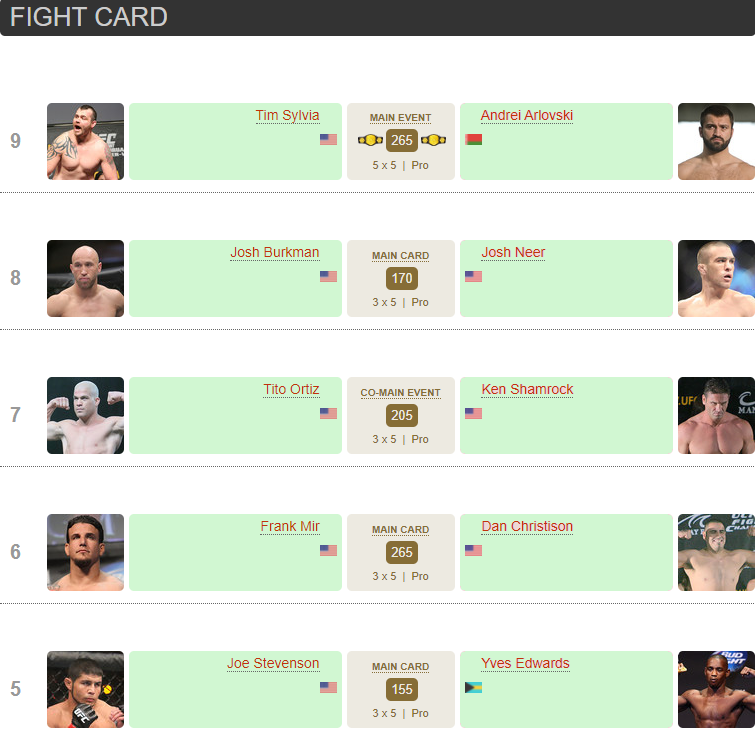The width and height of the screenshot is (755, 735).
Task: View Dan Christison's fighter page
Action: 527,526
